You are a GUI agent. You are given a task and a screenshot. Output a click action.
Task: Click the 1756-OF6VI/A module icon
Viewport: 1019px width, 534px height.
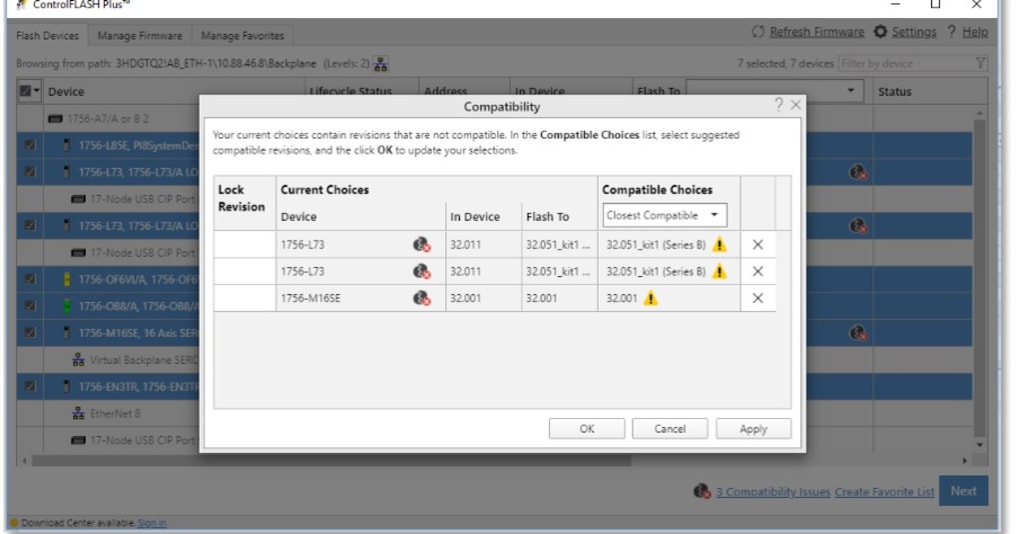66,279
